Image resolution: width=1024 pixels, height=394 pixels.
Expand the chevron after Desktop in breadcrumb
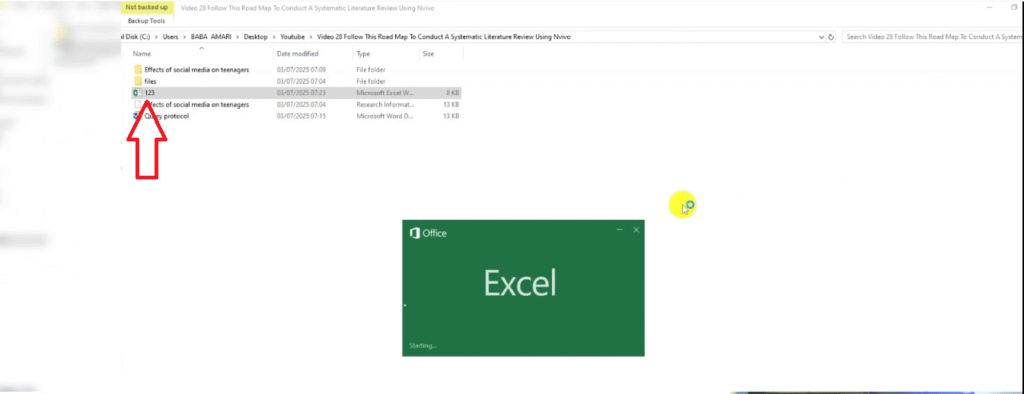click(x=274, y=37)
